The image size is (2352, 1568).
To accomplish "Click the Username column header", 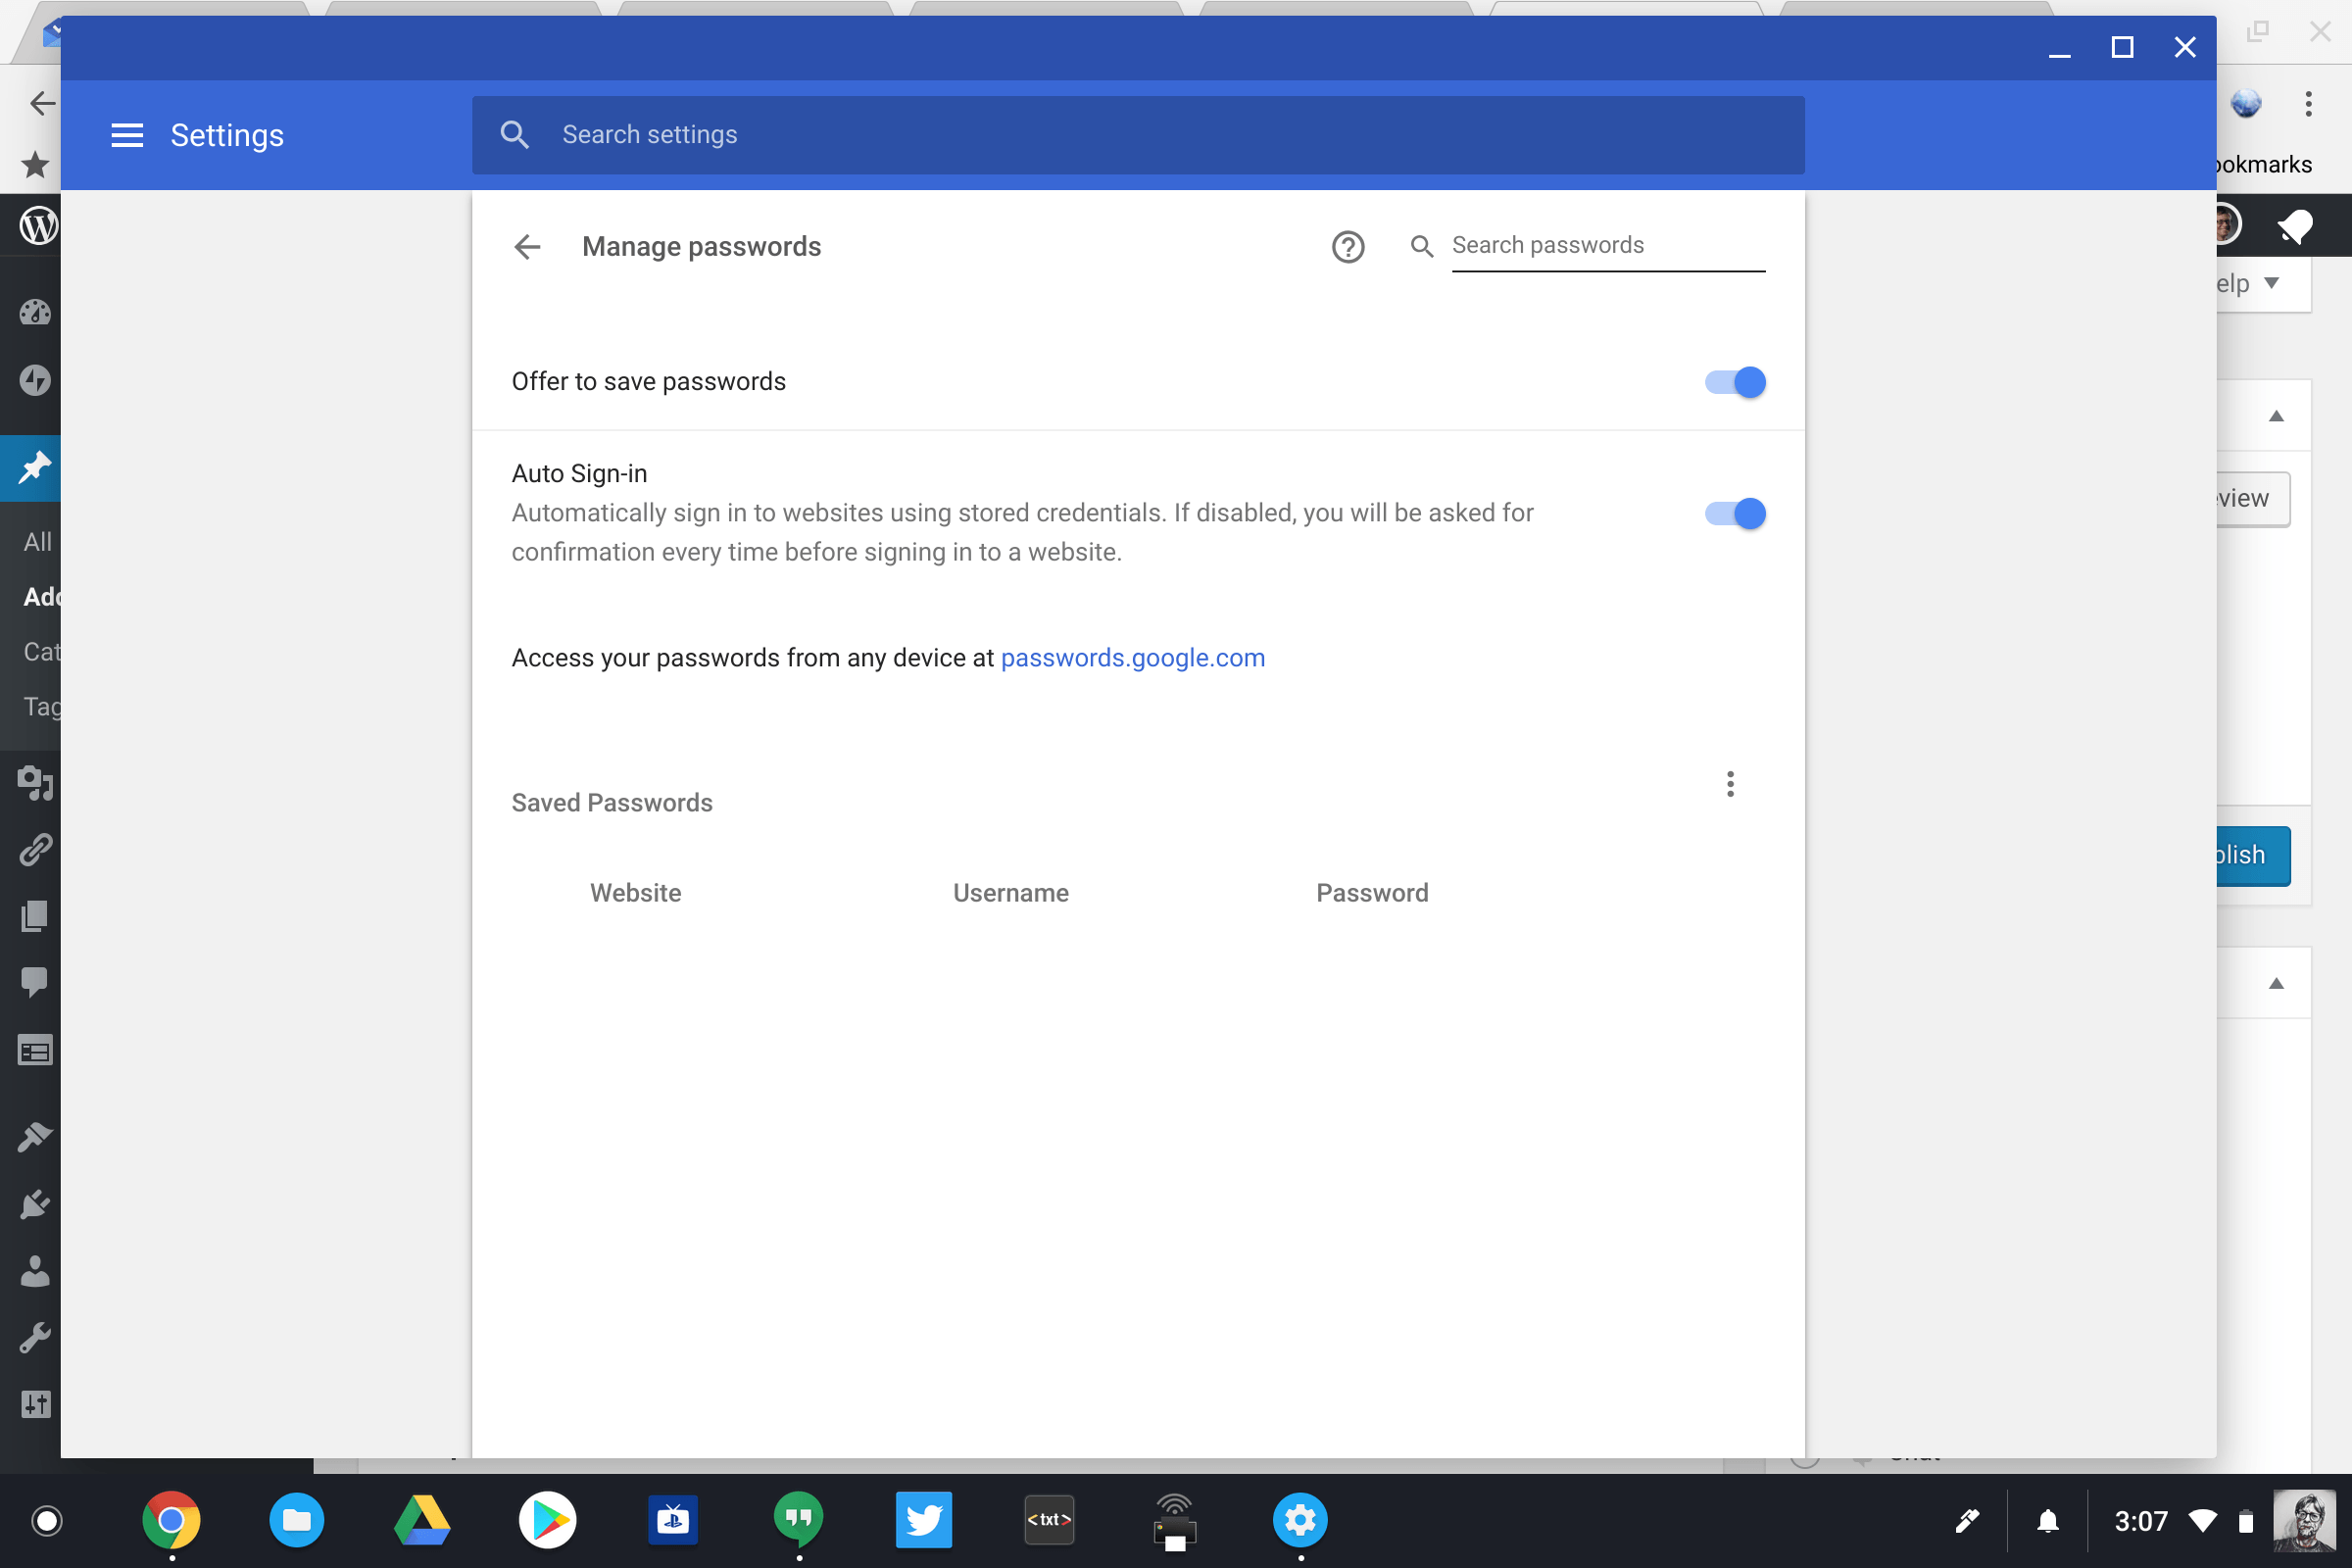I will (x=1011, y=893).
